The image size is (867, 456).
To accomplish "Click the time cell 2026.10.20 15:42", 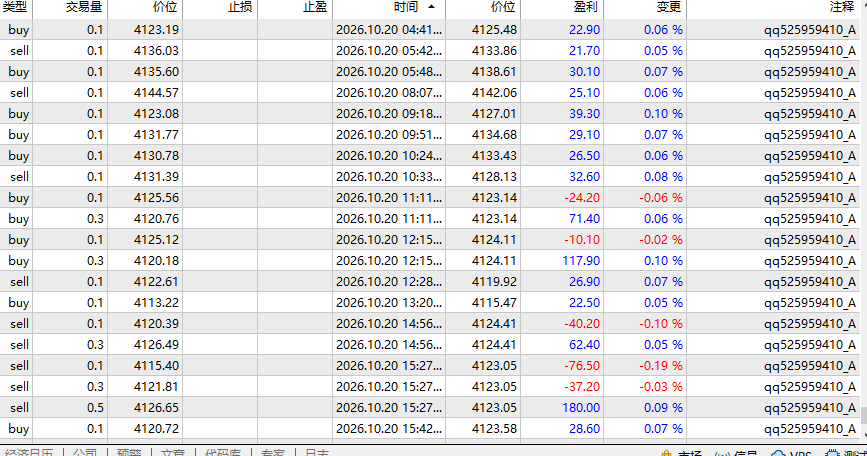I will [389, 429].
